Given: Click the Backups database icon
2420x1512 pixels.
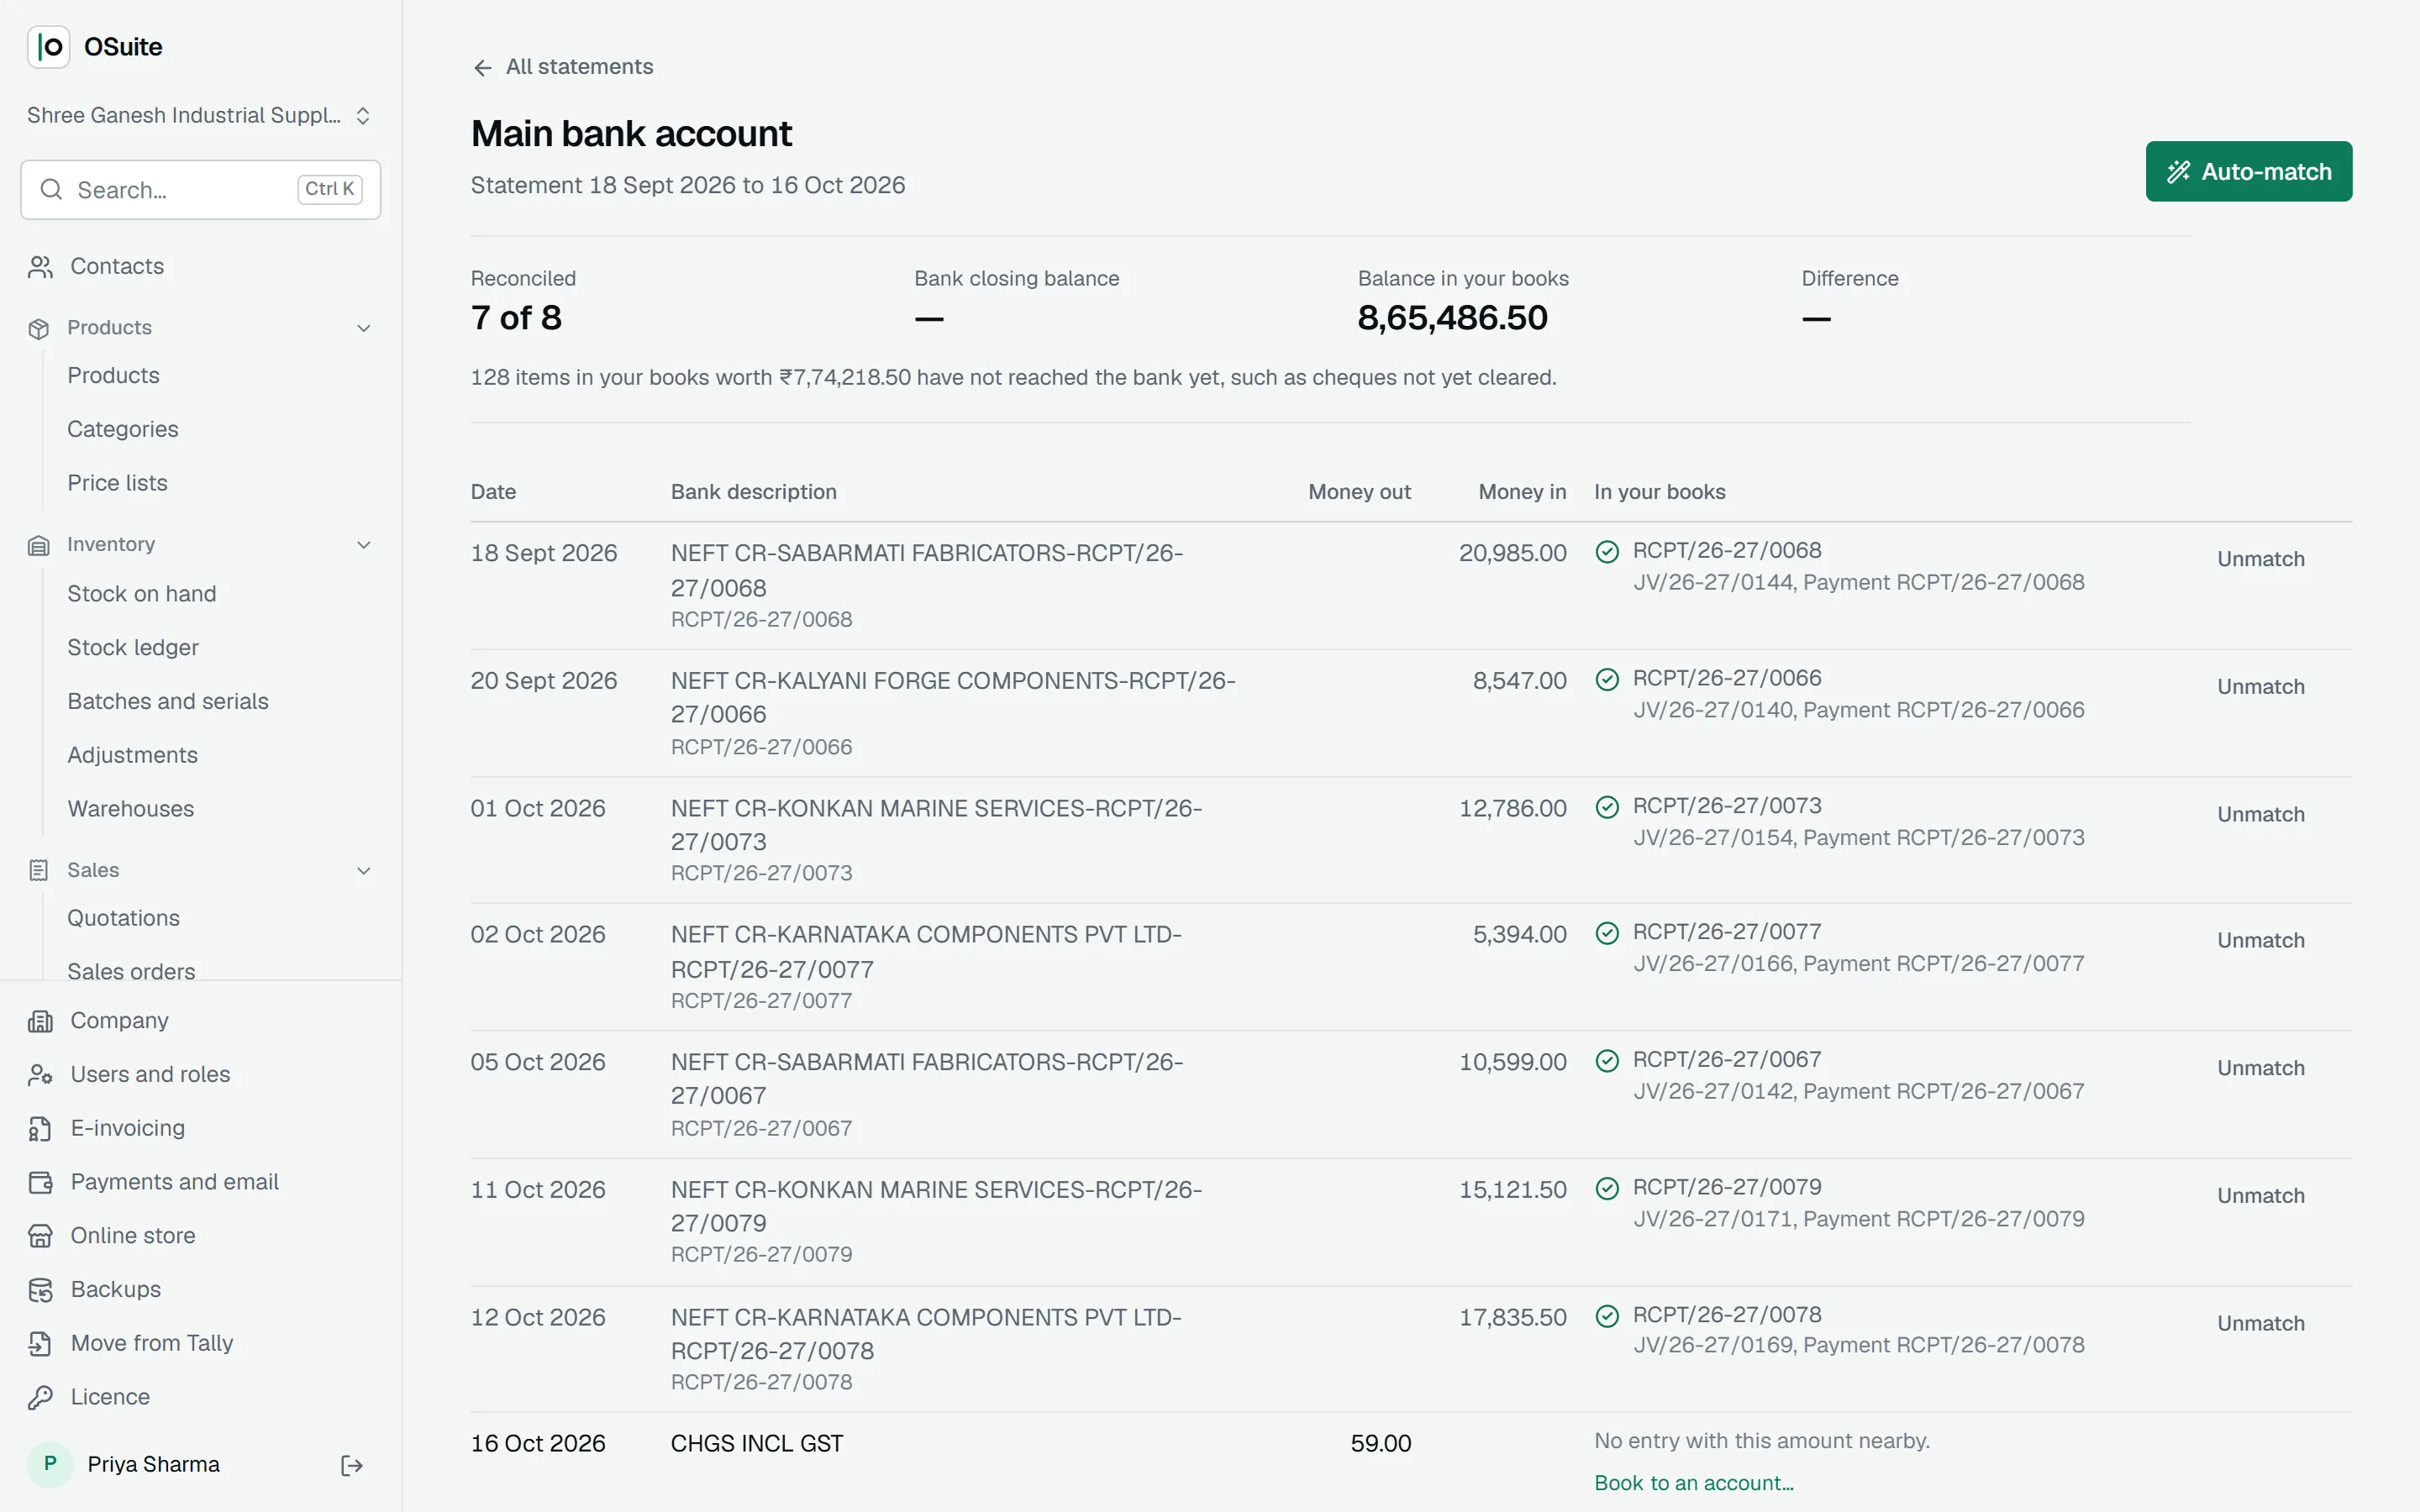Looking at the screenshot, I should click(40, 1291).
